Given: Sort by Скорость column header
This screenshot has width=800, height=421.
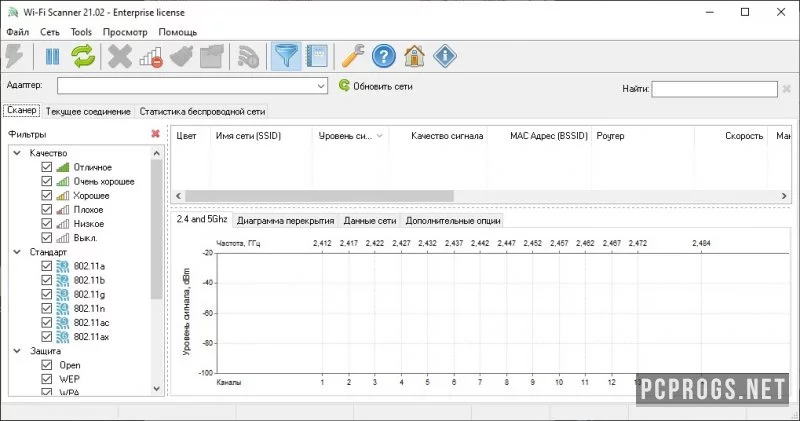Looking at the screenshot, I should click(x=731, y=136).
